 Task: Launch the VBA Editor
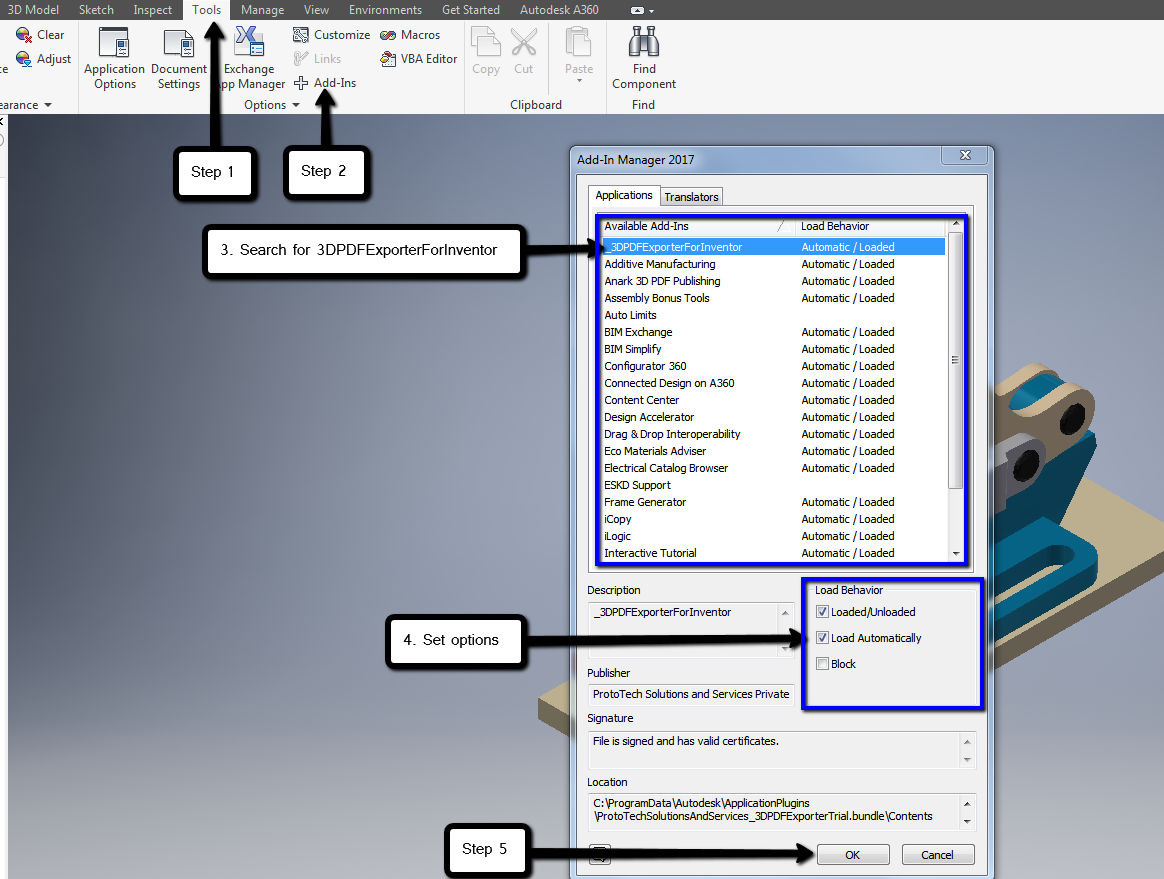pyautogui.click(x=419, y=59)
